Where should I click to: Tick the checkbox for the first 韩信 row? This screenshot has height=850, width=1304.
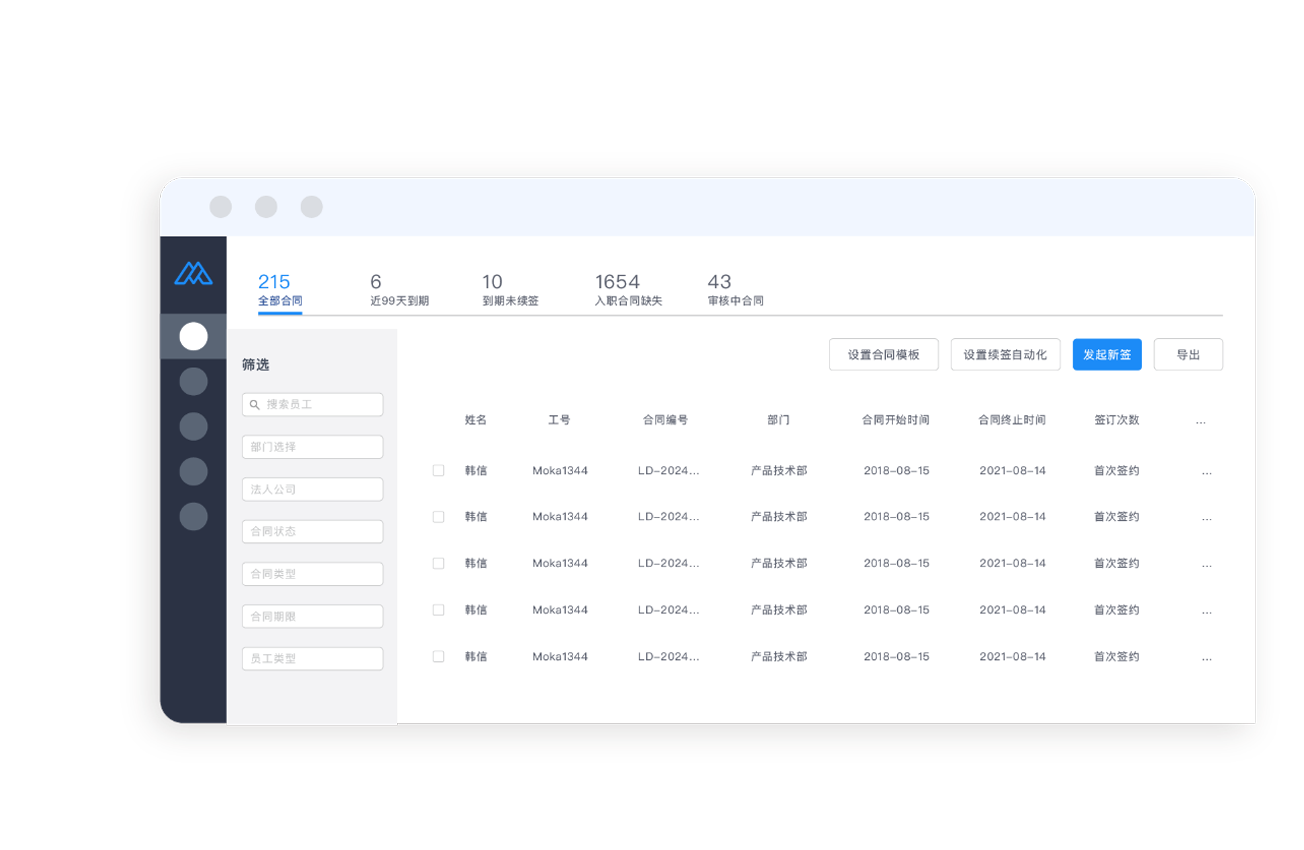[438, 470]
